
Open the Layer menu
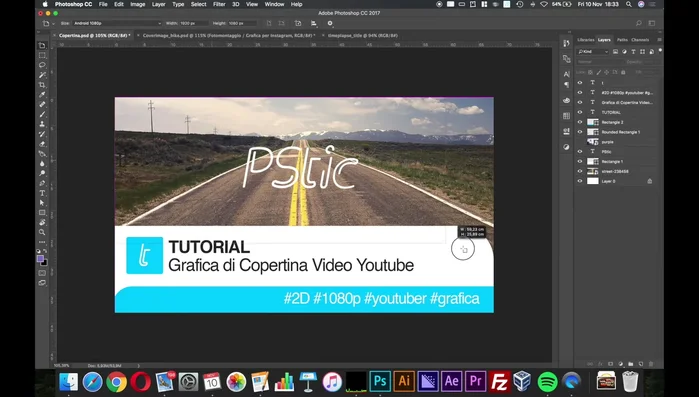point(159,4)
